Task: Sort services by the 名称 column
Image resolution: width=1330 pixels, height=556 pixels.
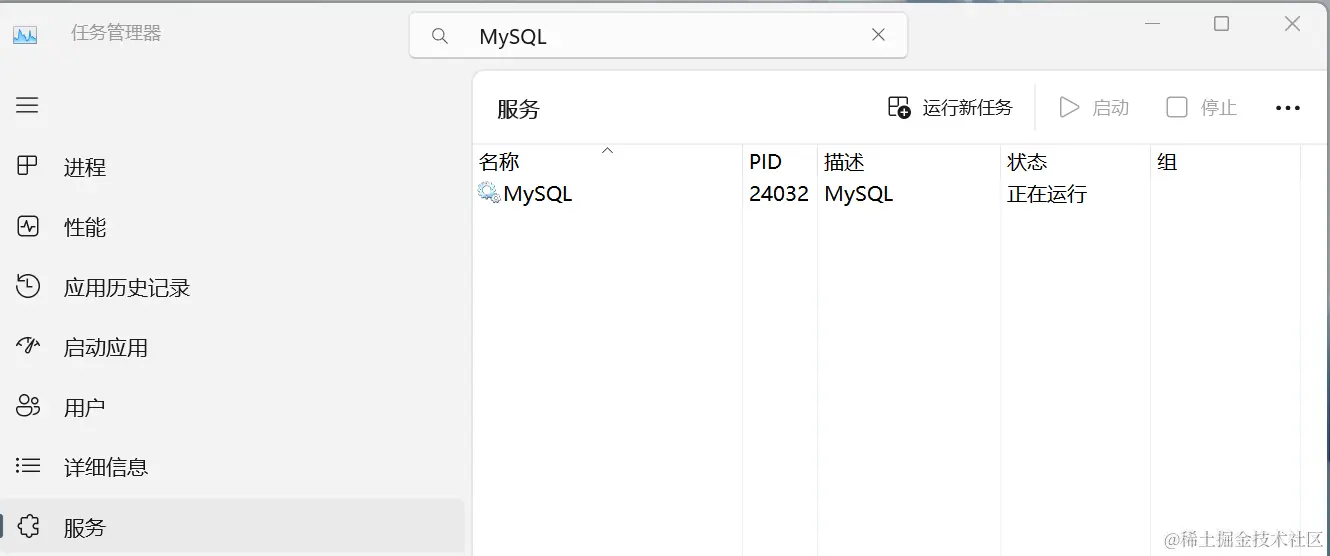Action: [x=607, y=161]
